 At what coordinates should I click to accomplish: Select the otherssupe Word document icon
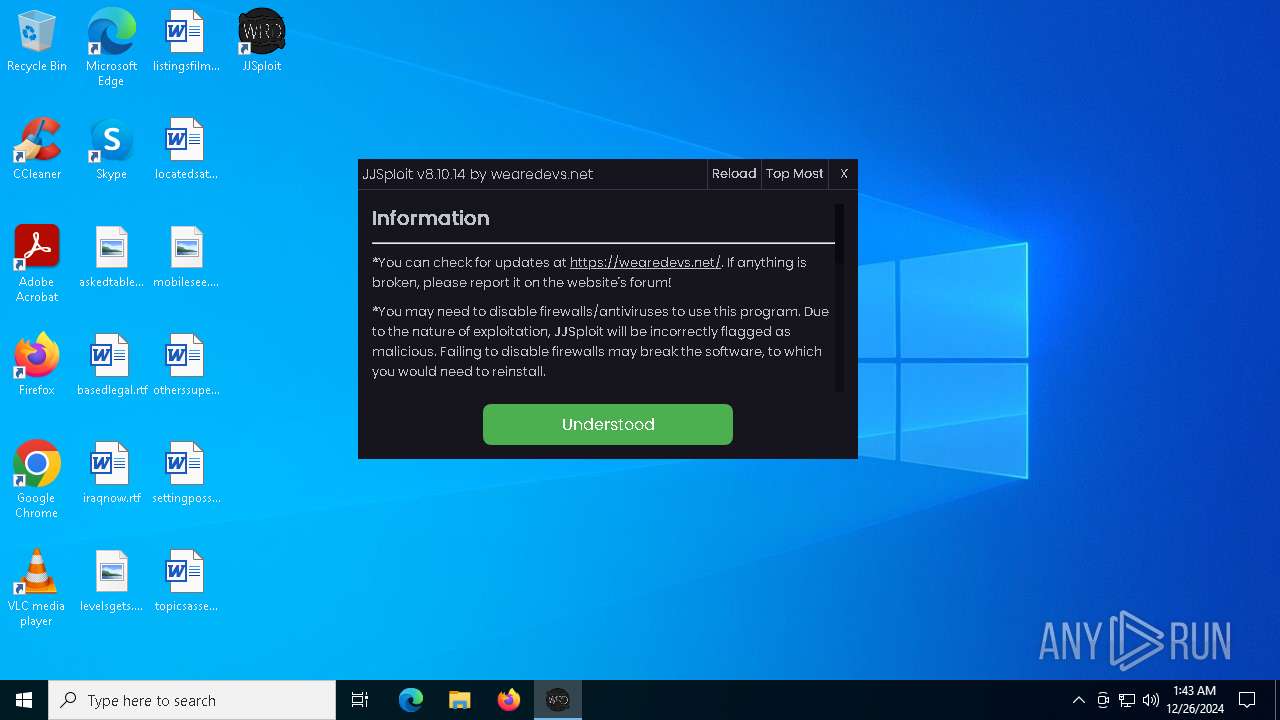click(186, 366)
